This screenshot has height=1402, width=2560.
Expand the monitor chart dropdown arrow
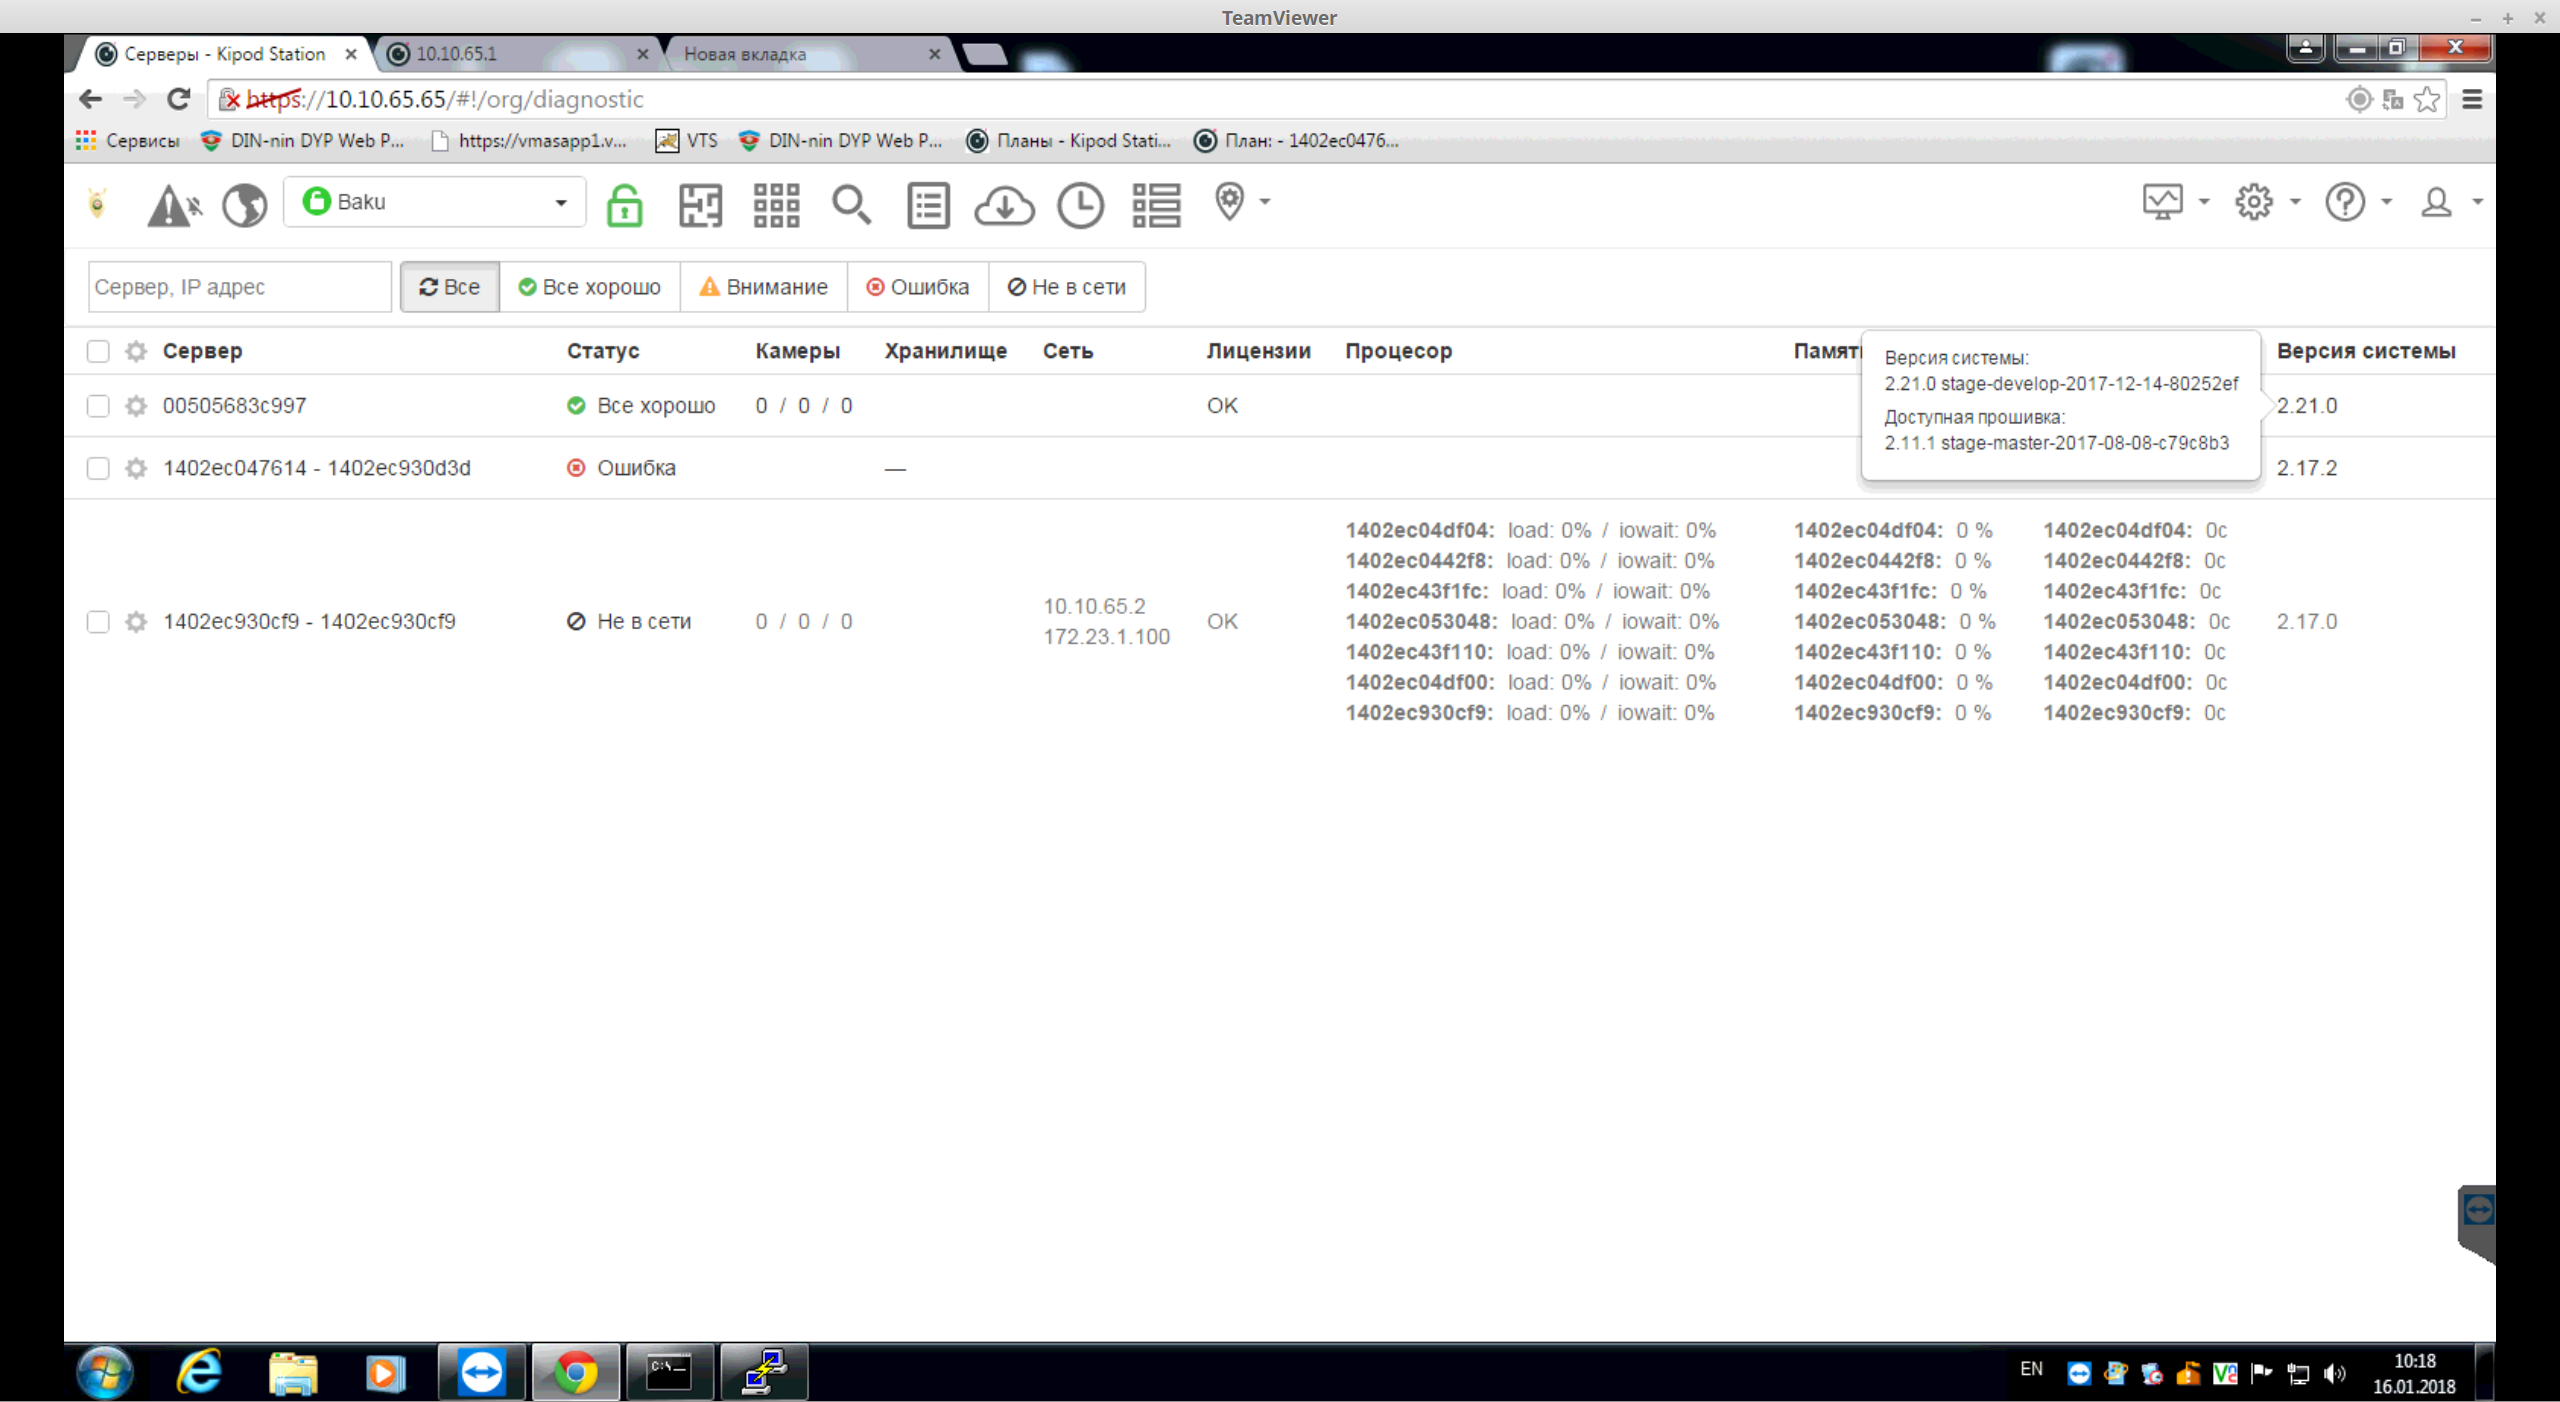pyautogui.click(x=2204, y=202)
